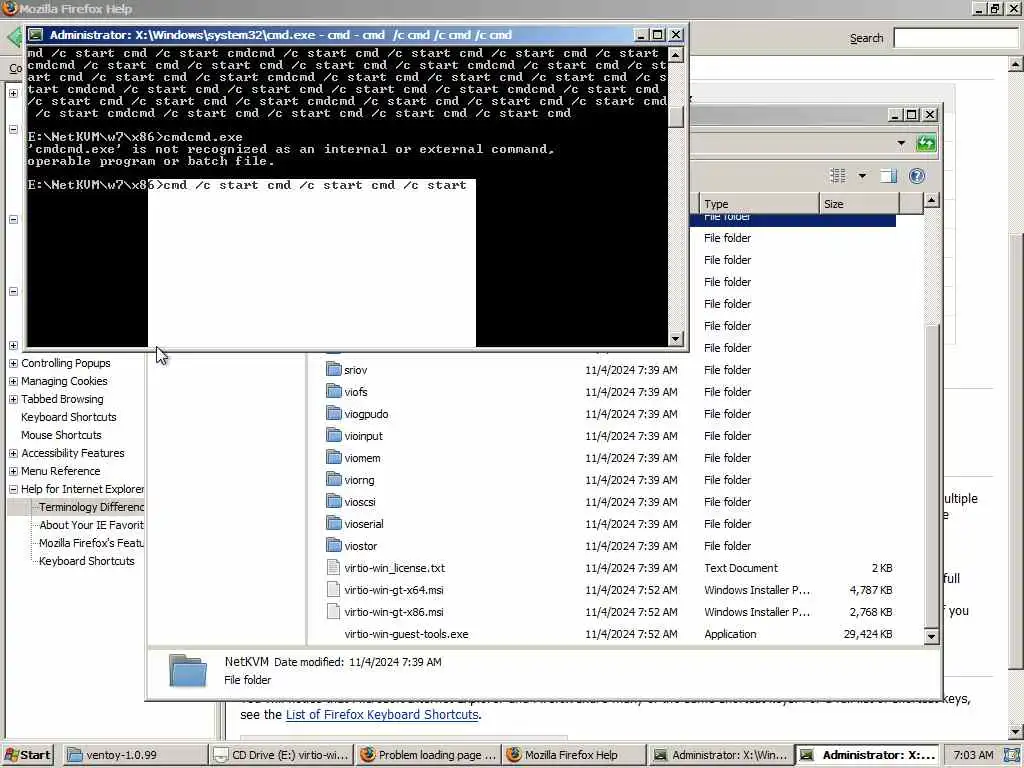
Task: Collapse the Help for Internet Explorer topic
Action: (x=13, y=489)
